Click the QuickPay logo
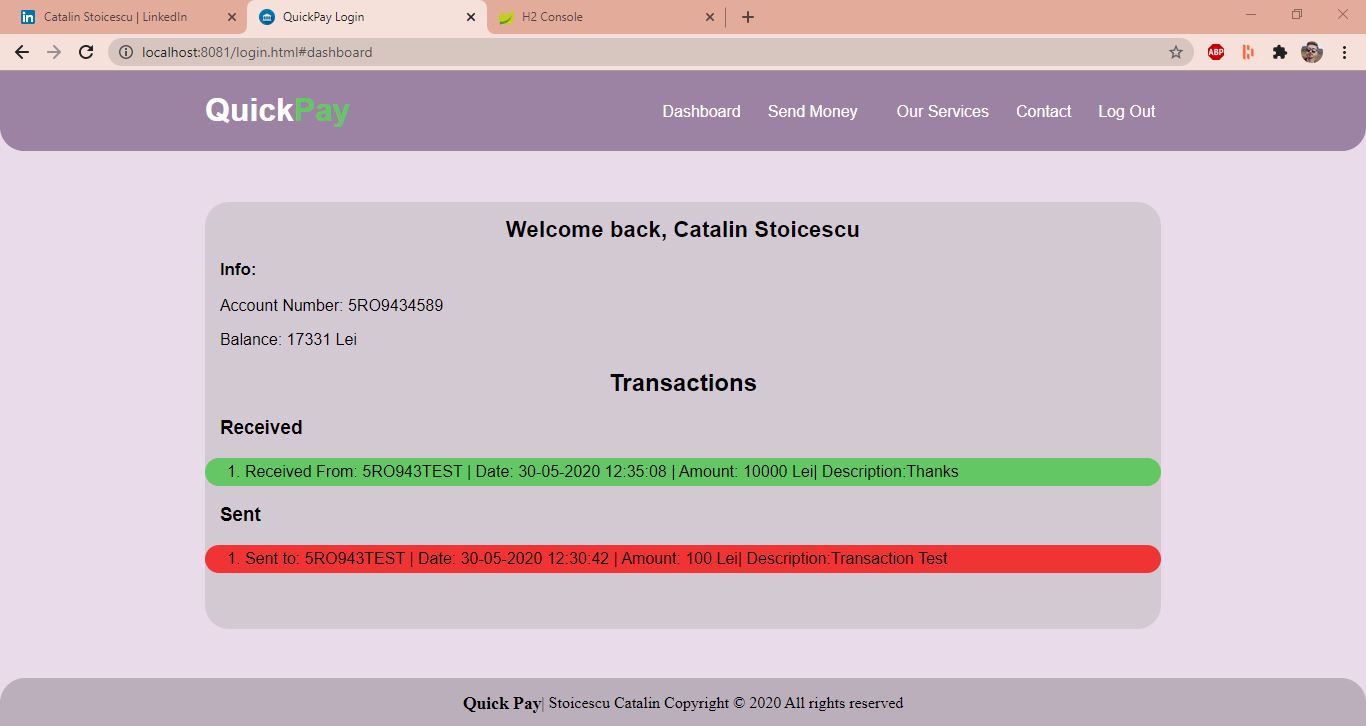This screenshot has height=726, width=1366. pos(277,110)
